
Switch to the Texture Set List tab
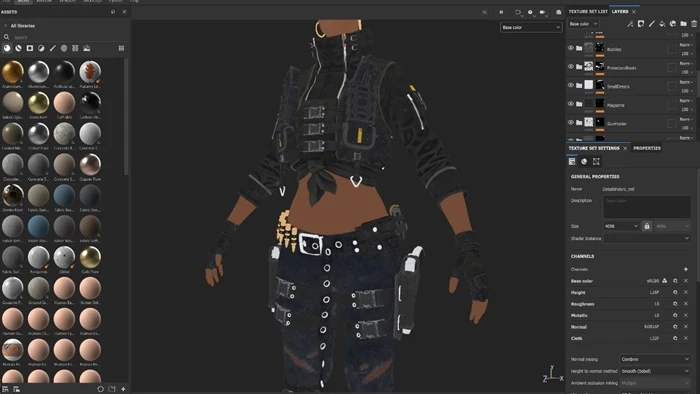coord(588,12)
